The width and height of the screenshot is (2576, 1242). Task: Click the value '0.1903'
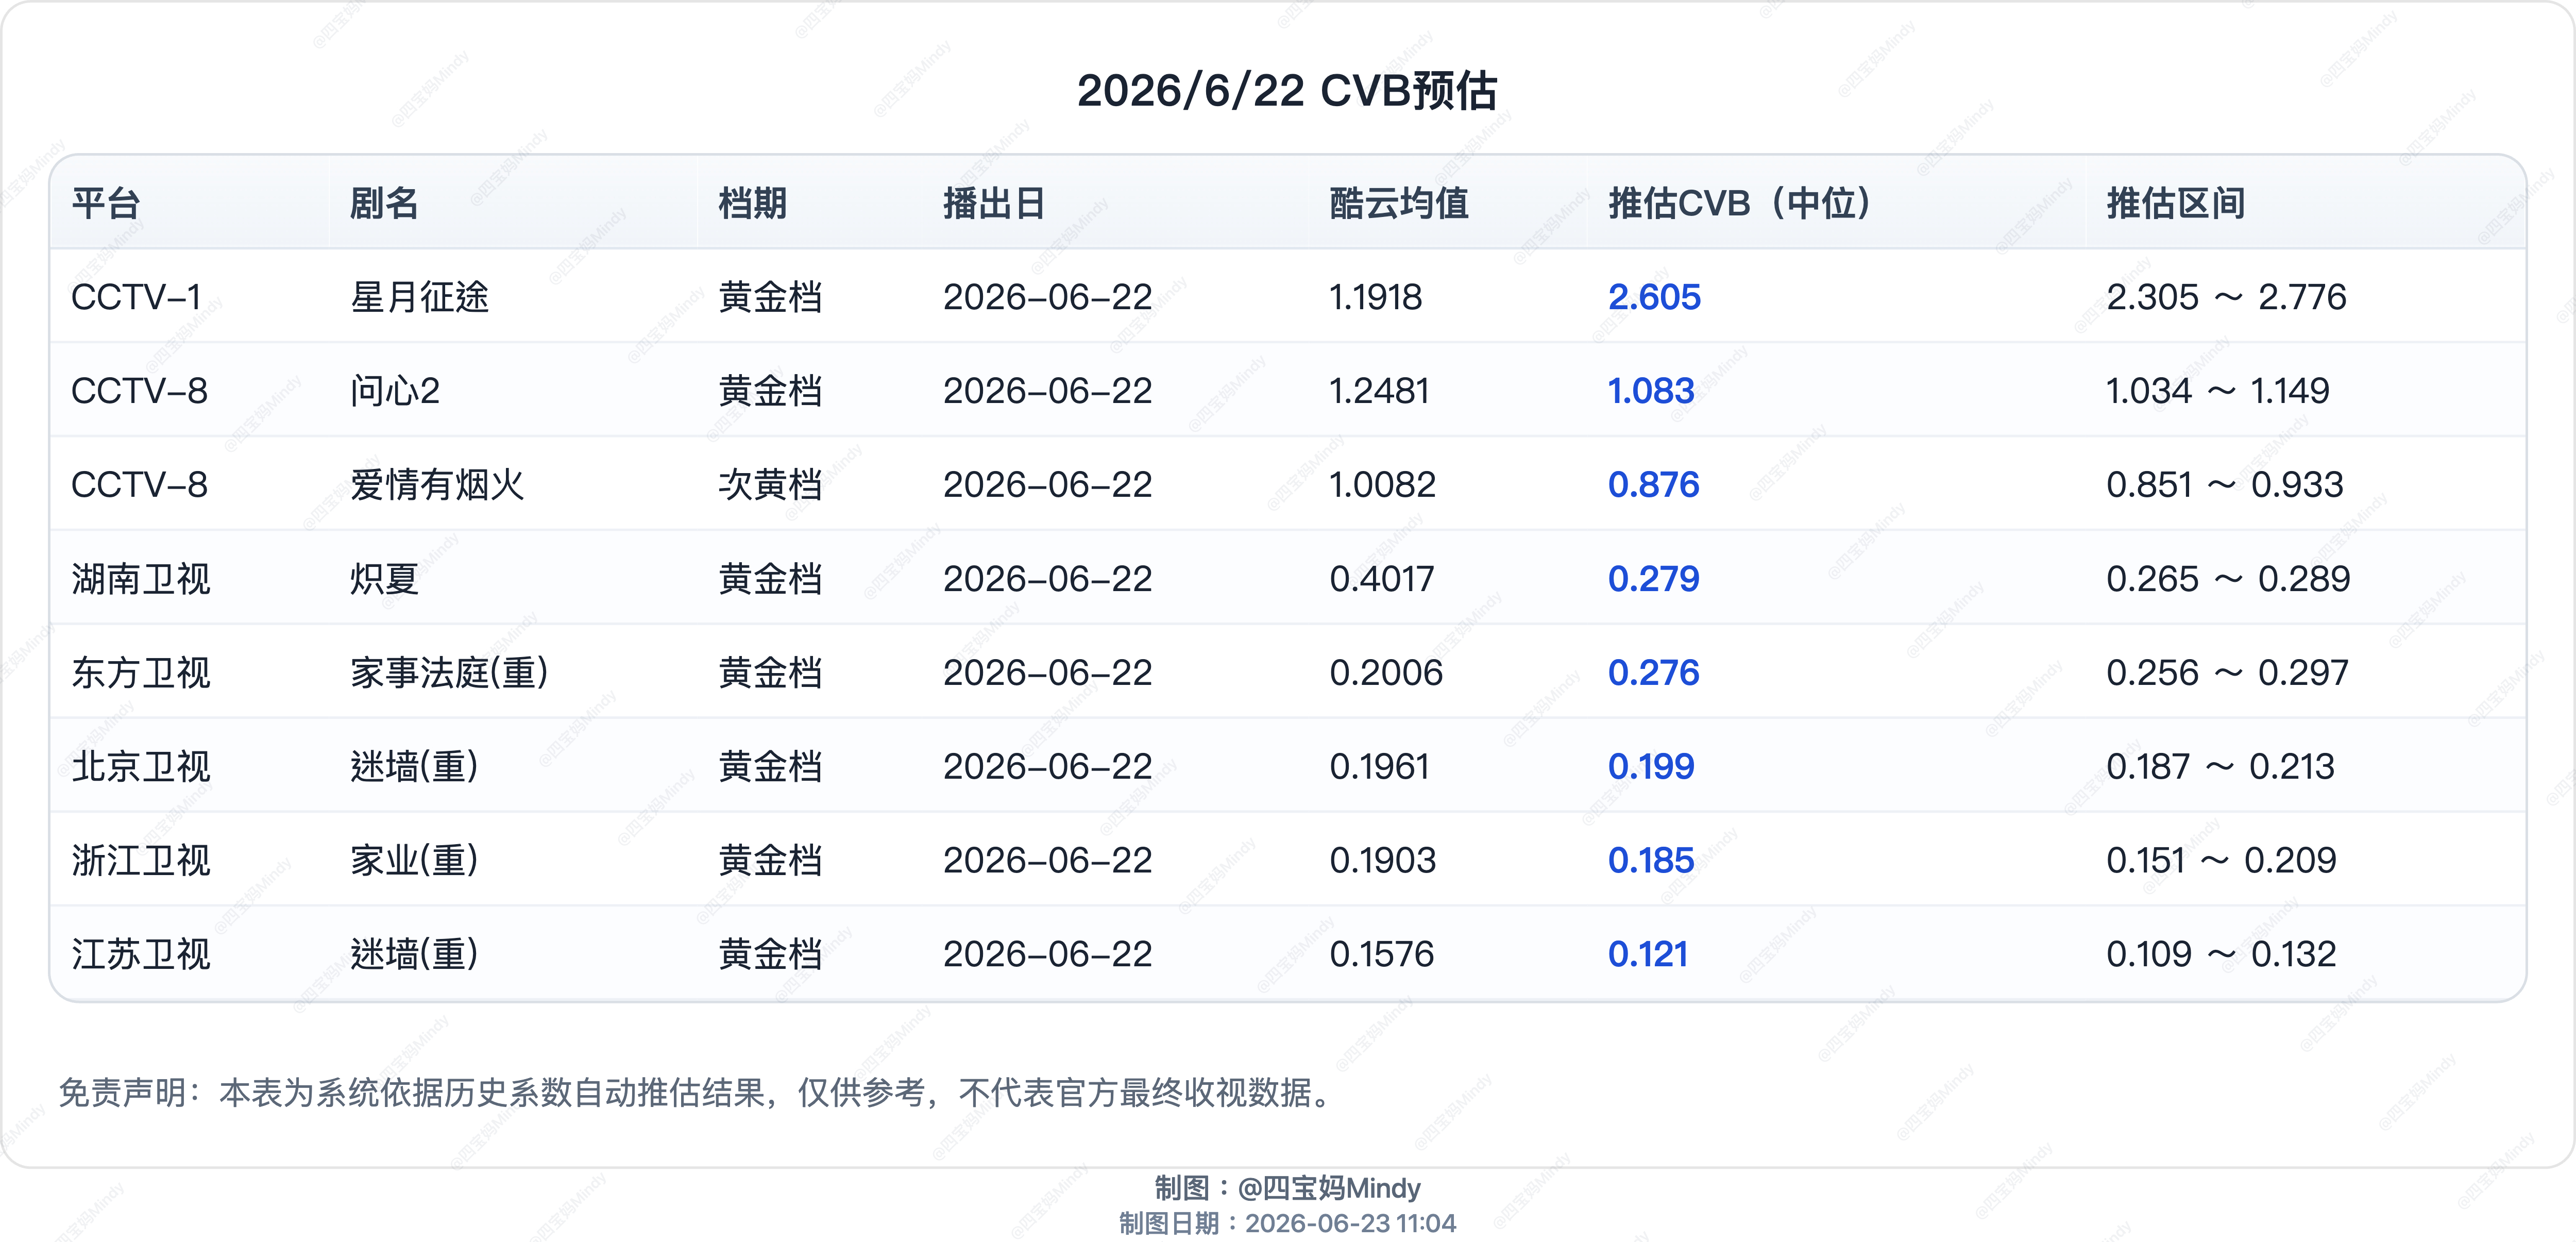(1382, 860)
